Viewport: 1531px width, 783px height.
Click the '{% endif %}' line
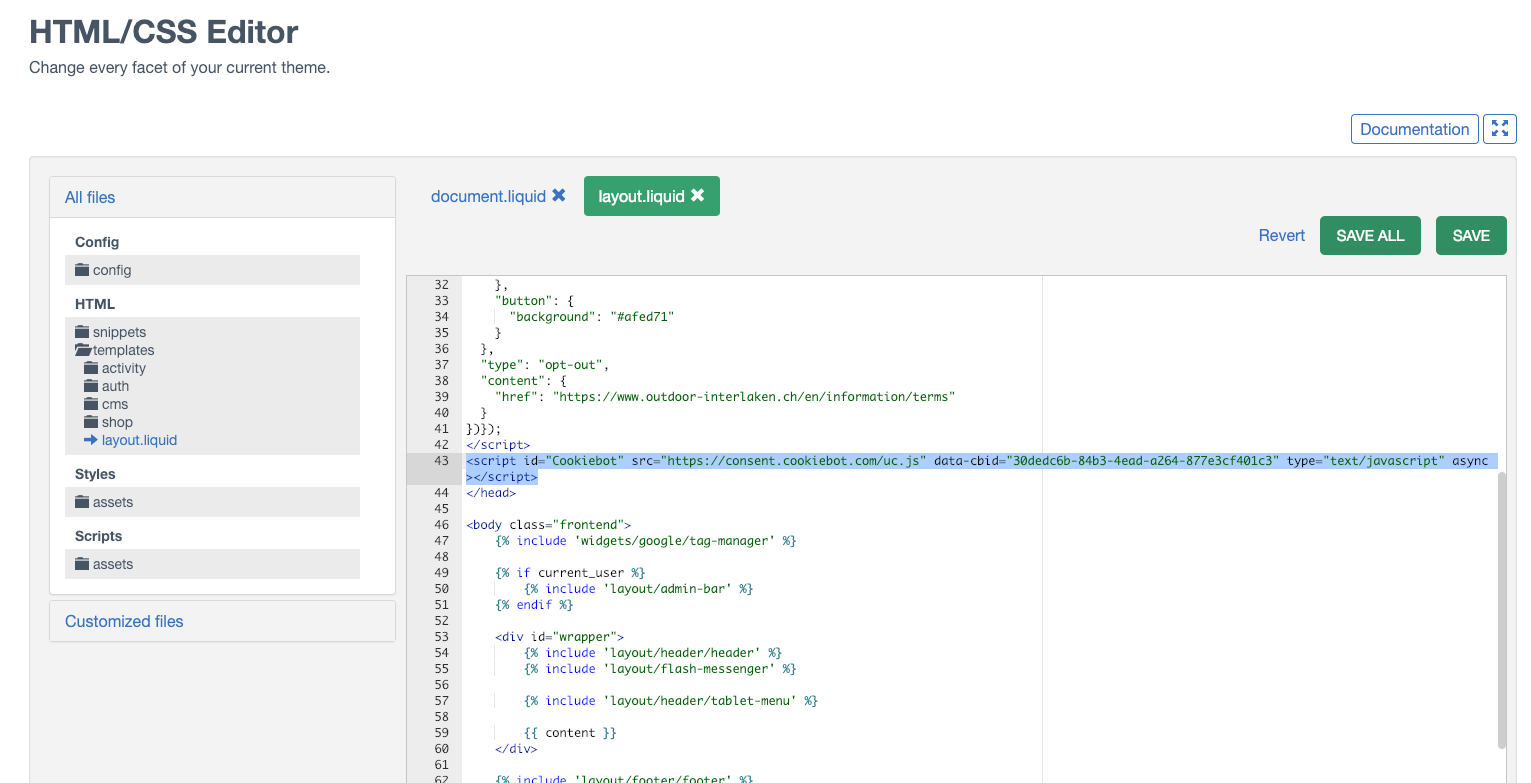534,605
